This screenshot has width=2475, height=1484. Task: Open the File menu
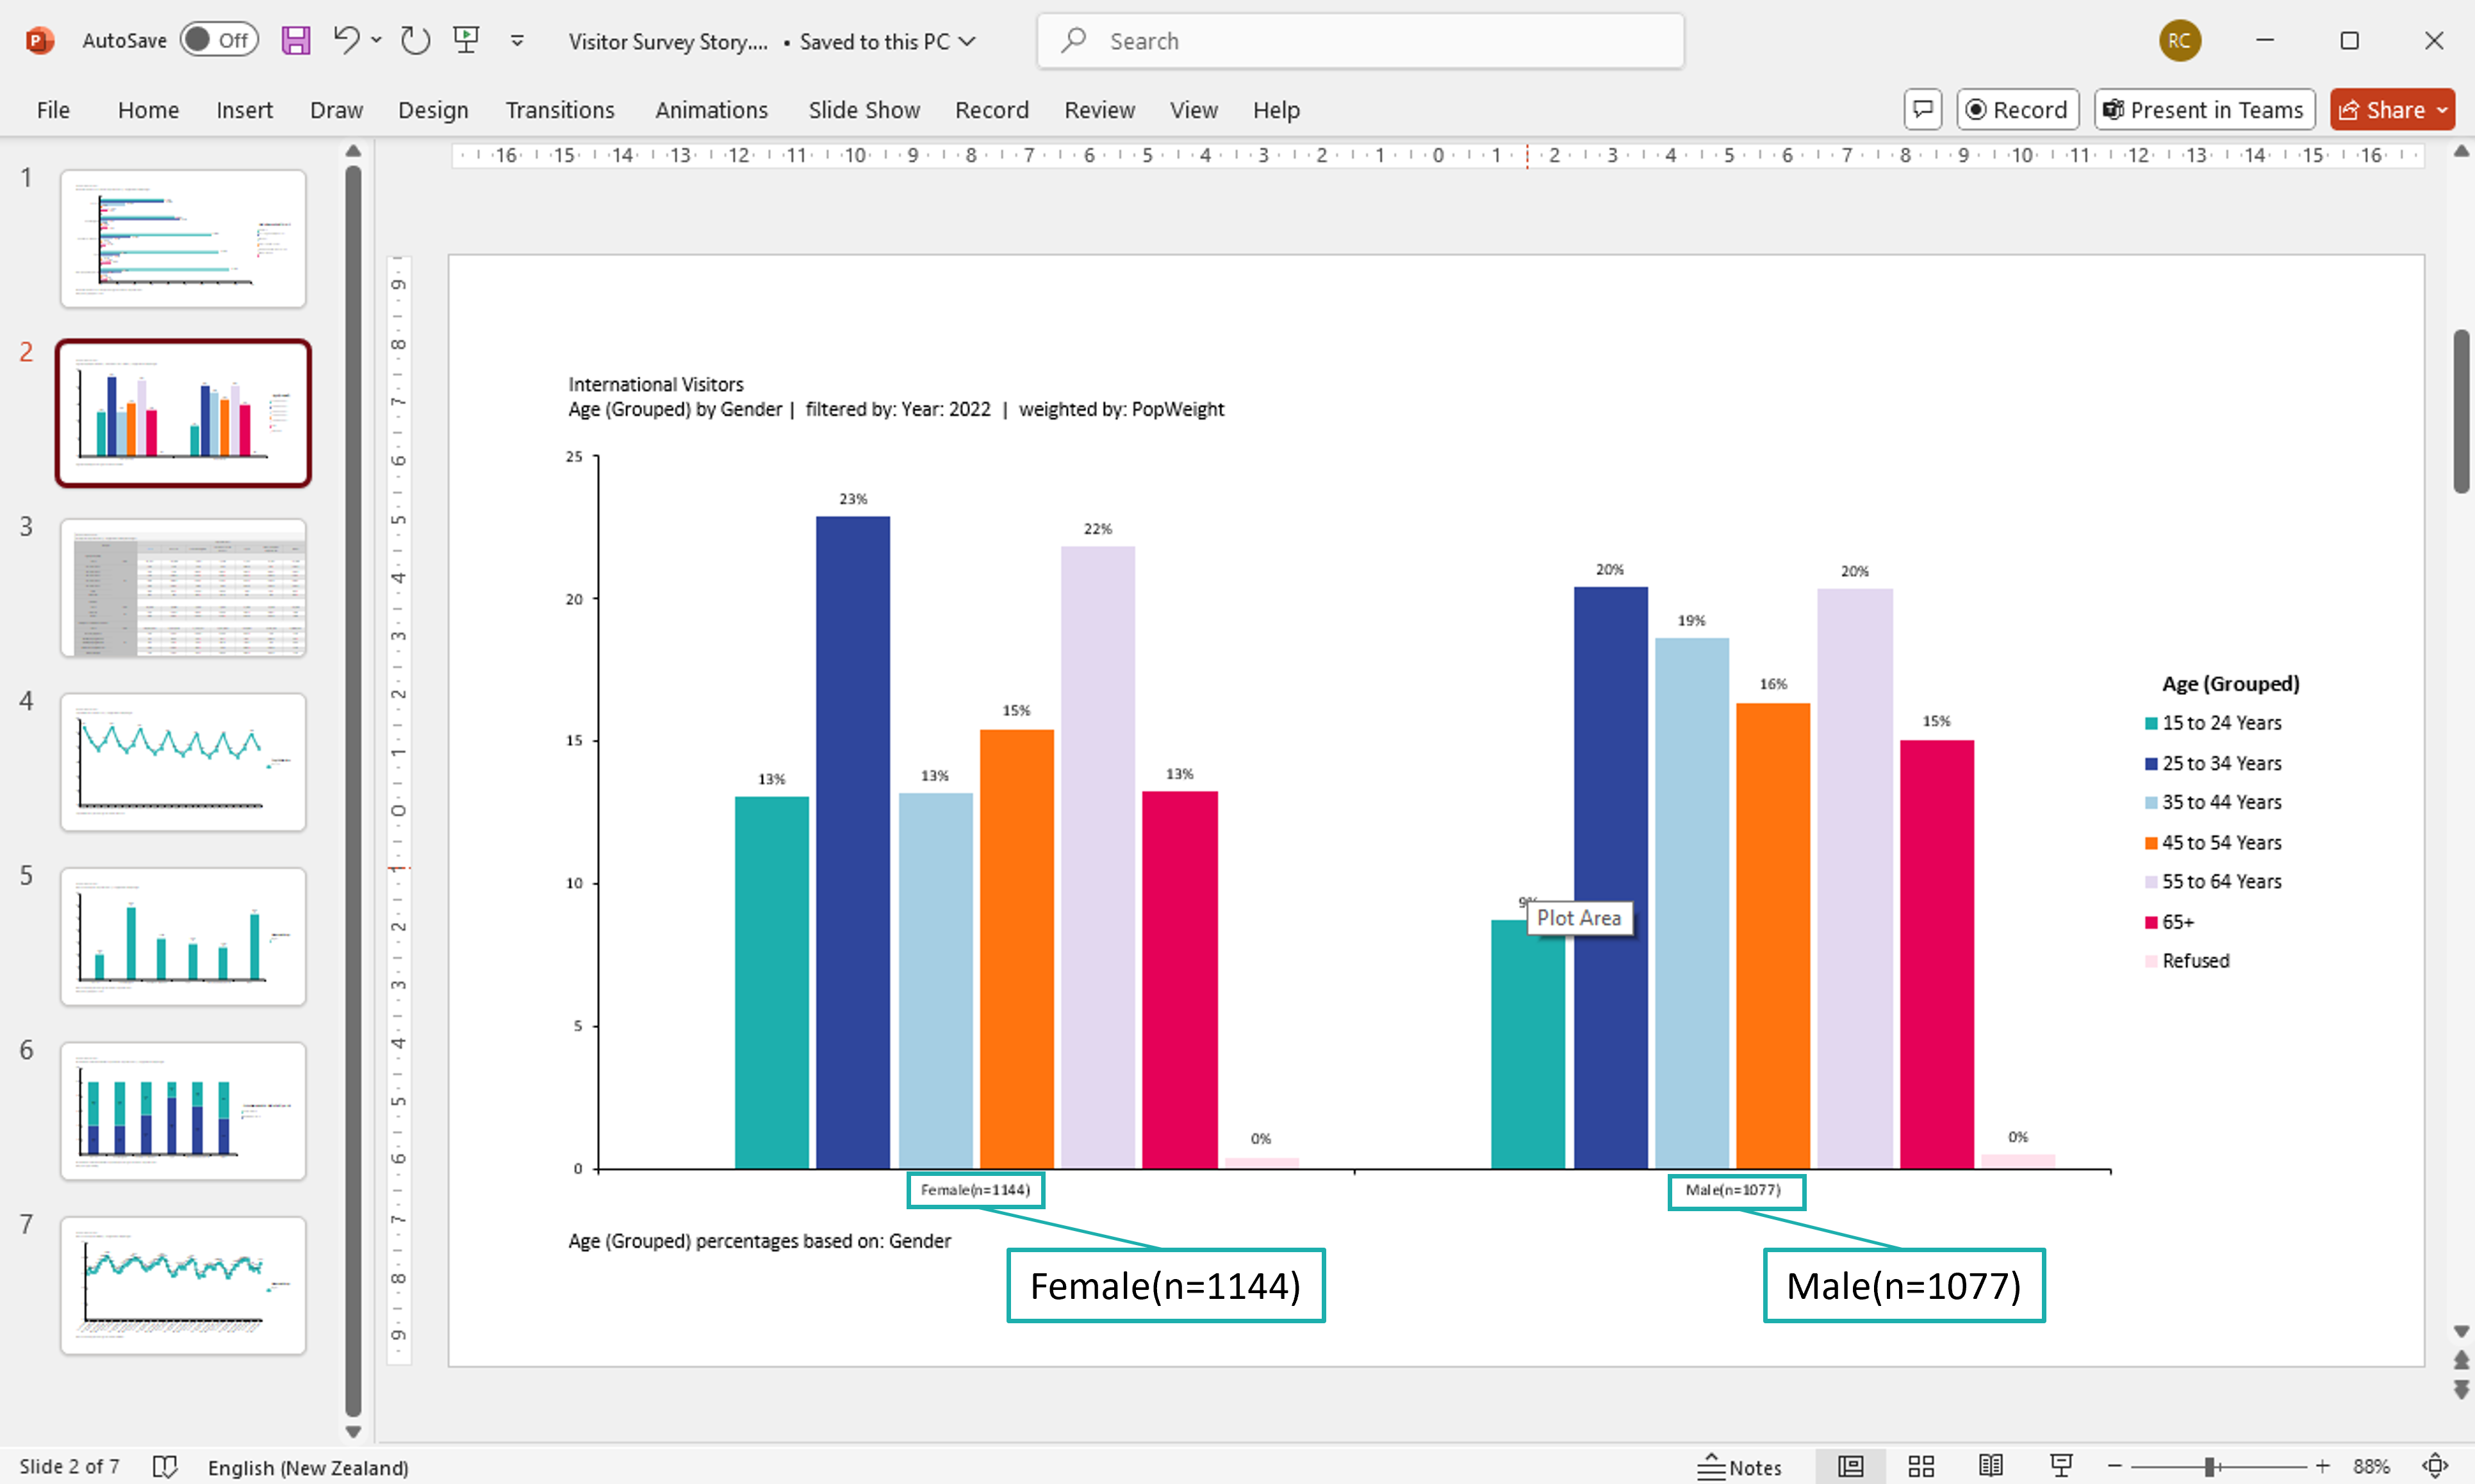(x=53, y=110)
